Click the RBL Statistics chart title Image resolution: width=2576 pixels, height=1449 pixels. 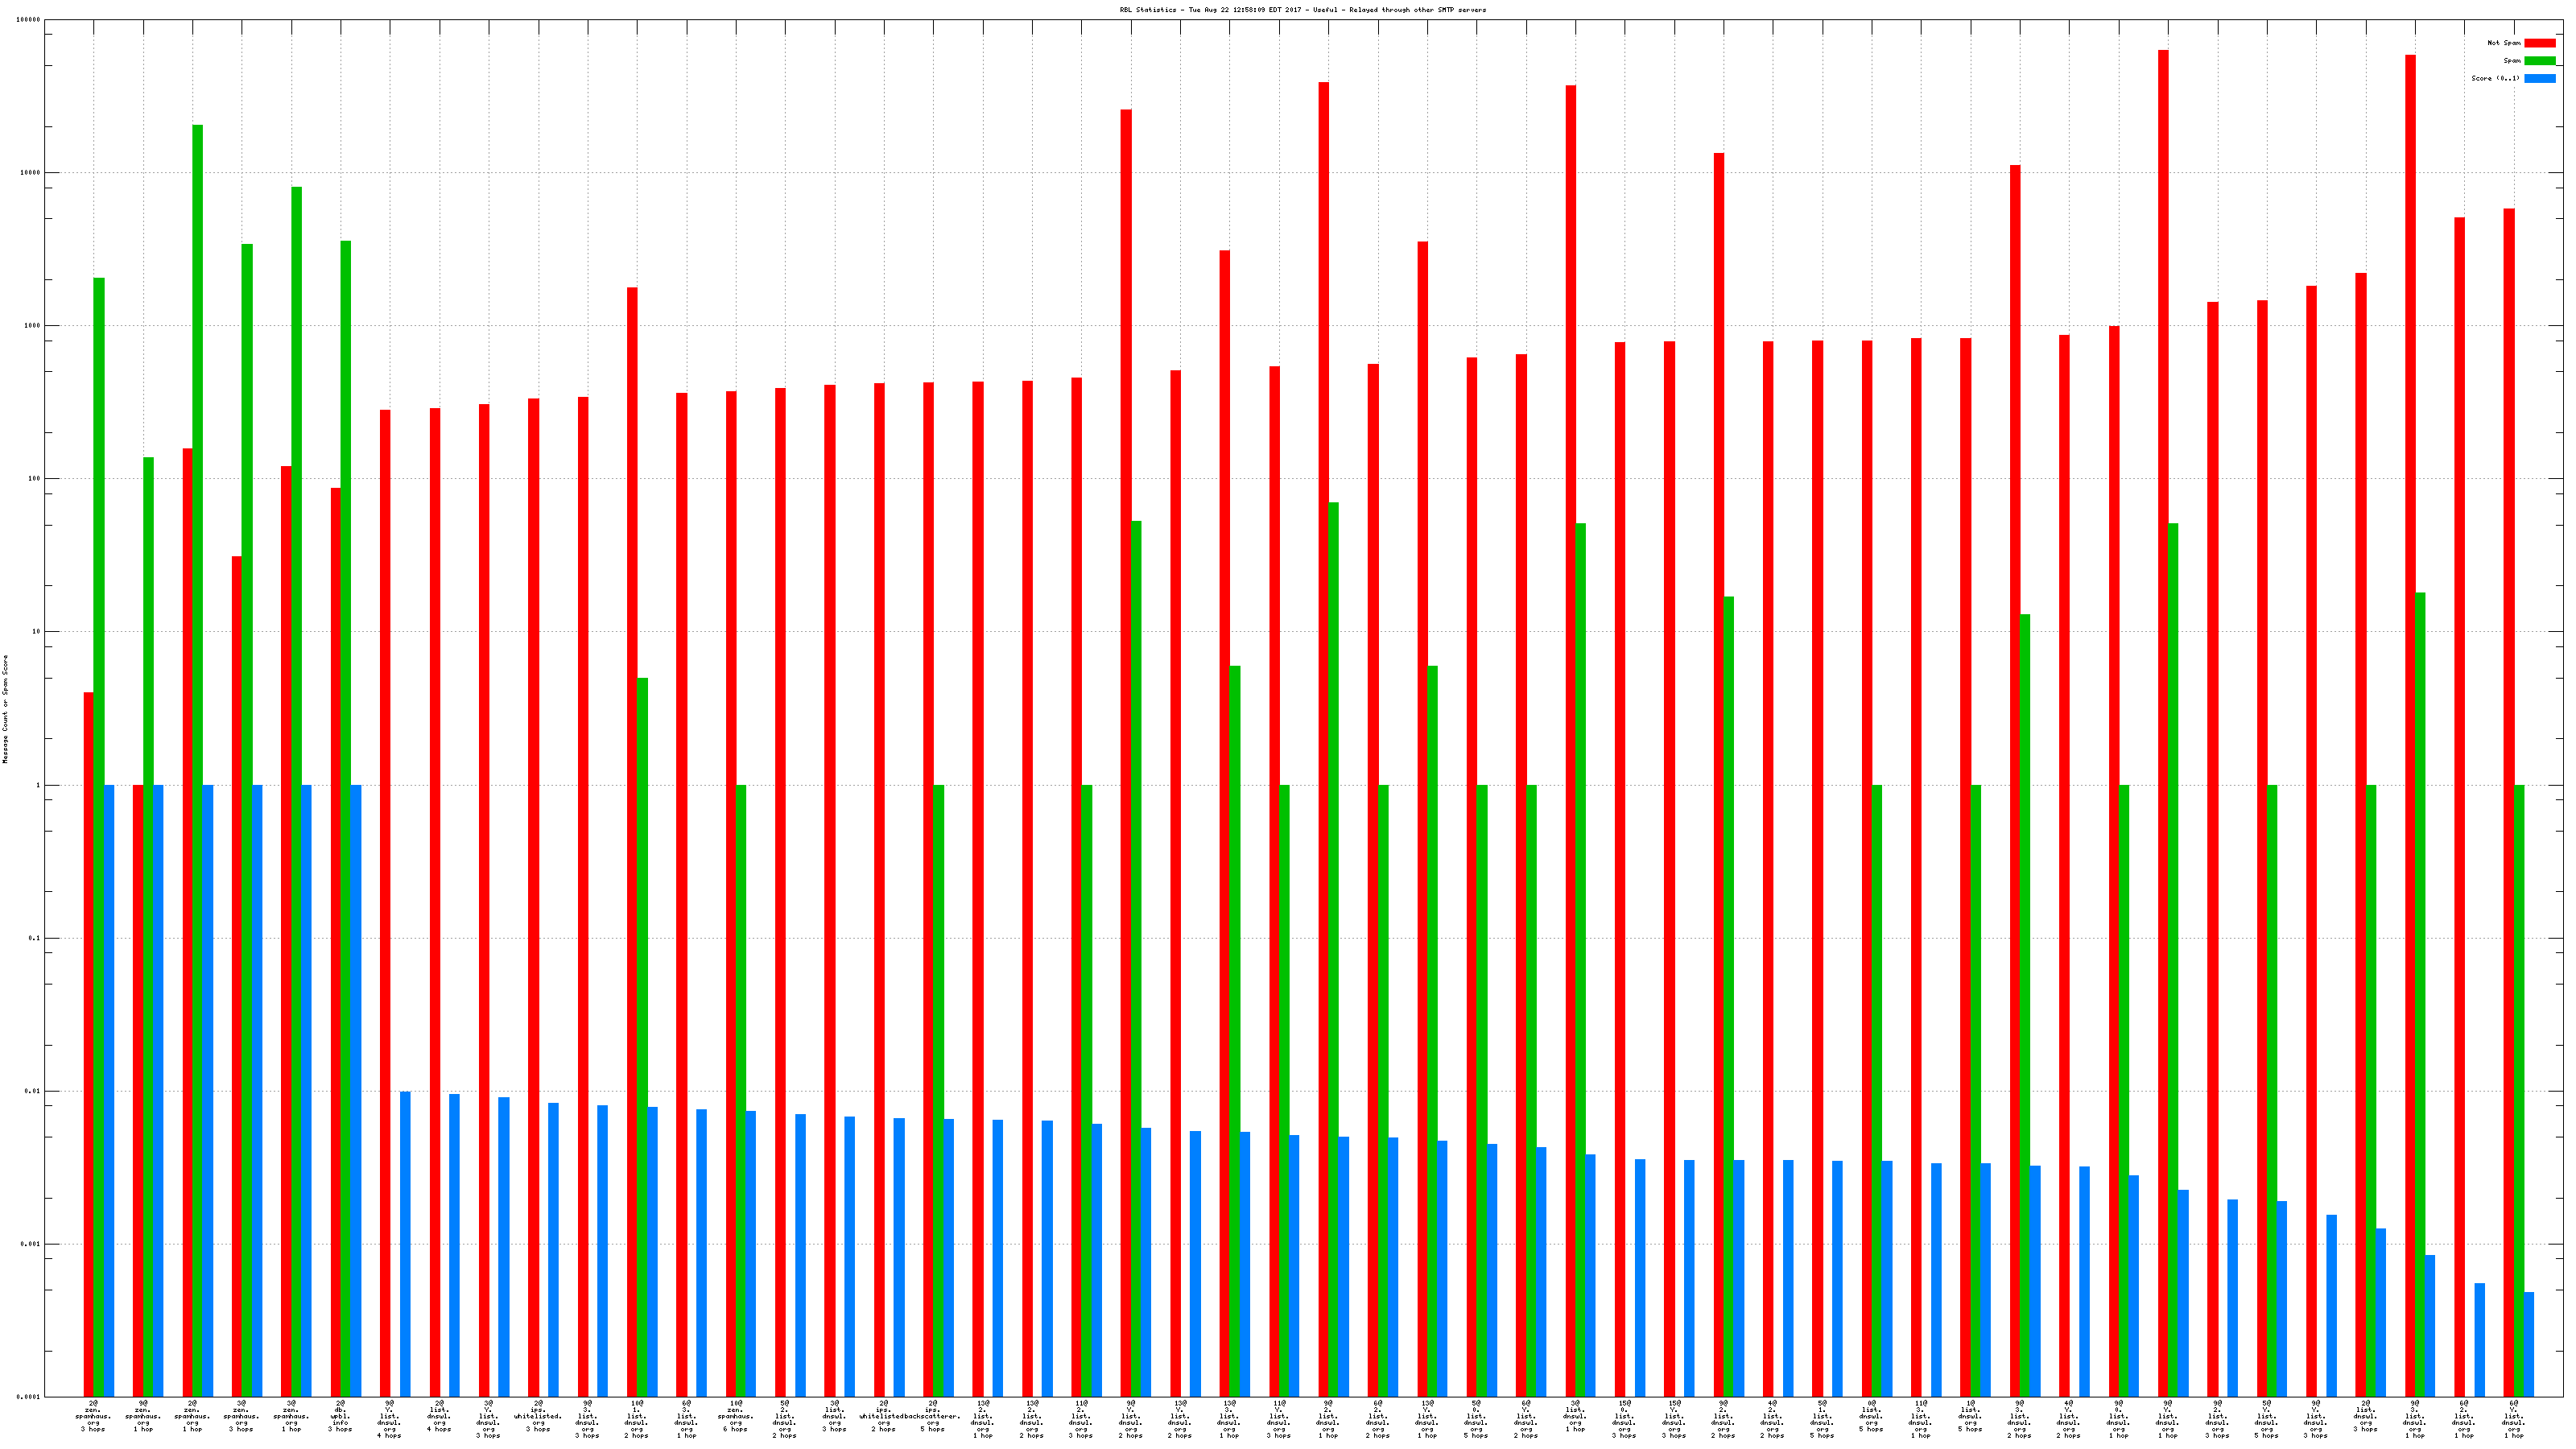(1302, 10)
